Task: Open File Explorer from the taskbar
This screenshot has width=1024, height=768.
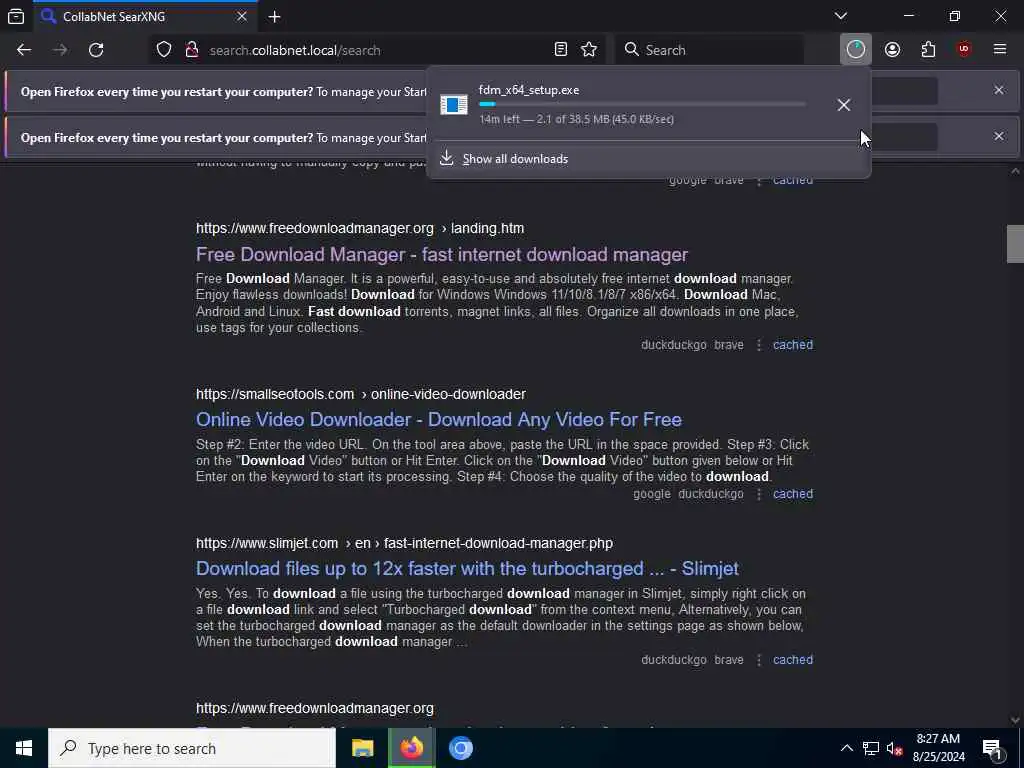Action: [362, 748]
